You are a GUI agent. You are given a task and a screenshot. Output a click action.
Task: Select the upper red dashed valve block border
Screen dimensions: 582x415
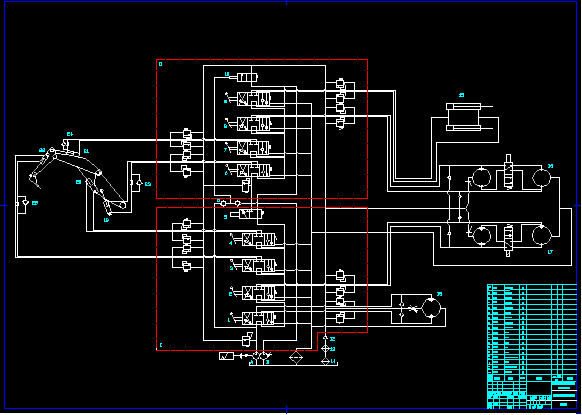point(262,129)
